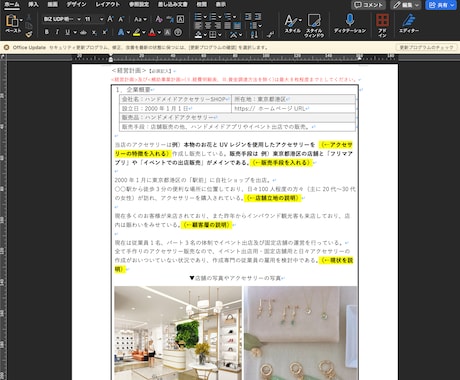This screenshot has width=460, height=380.
Task: Switch to the Home (ホーム) tab
Action: click(x=12, y=4)
